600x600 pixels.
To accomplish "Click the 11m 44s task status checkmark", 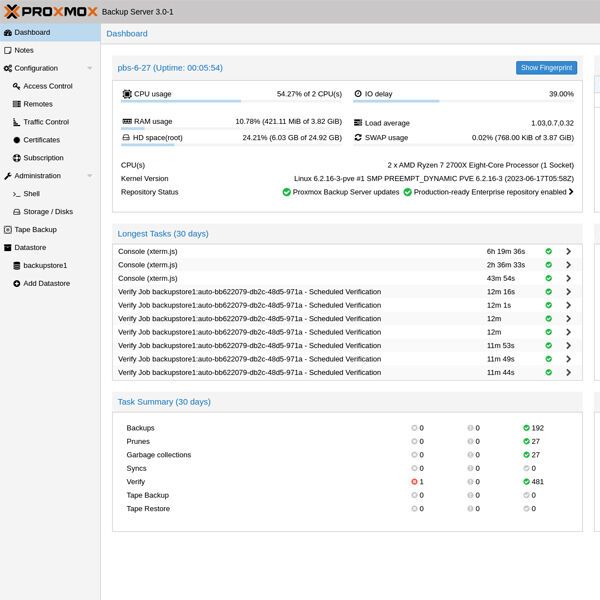I will point(549,372).
